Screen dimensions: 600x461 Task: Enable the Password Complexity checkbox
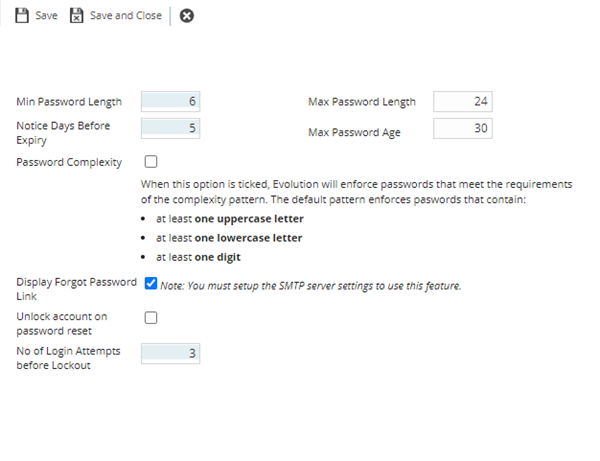pyautogui.click(x=151, y=161)
